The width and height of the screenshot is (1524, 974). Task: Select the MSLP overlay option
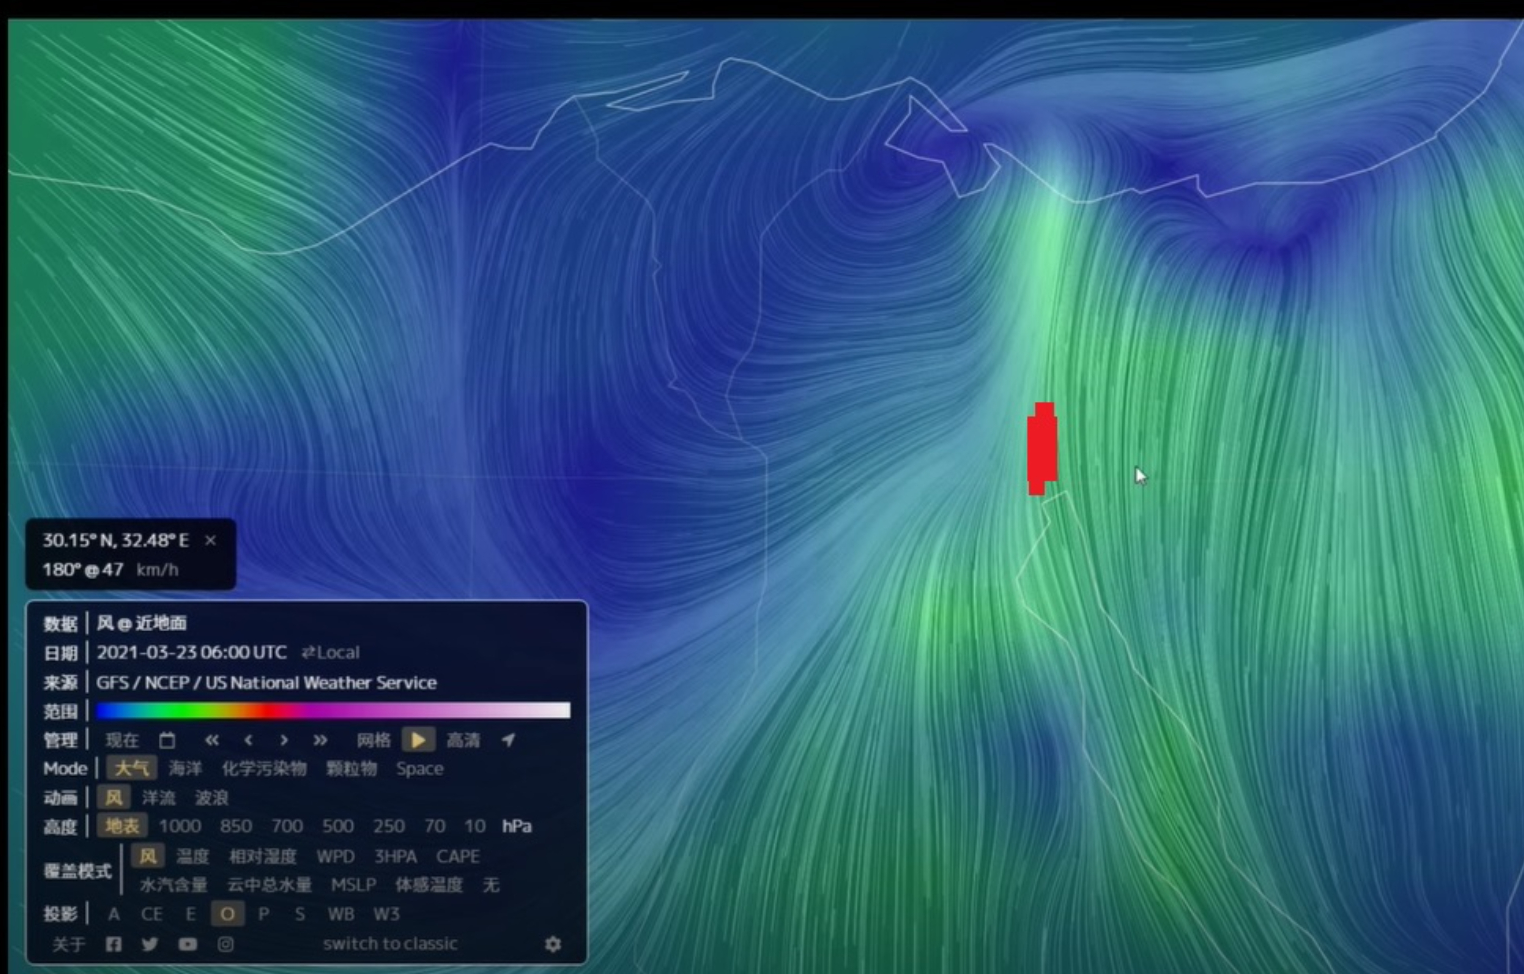[x=353, y=885]
